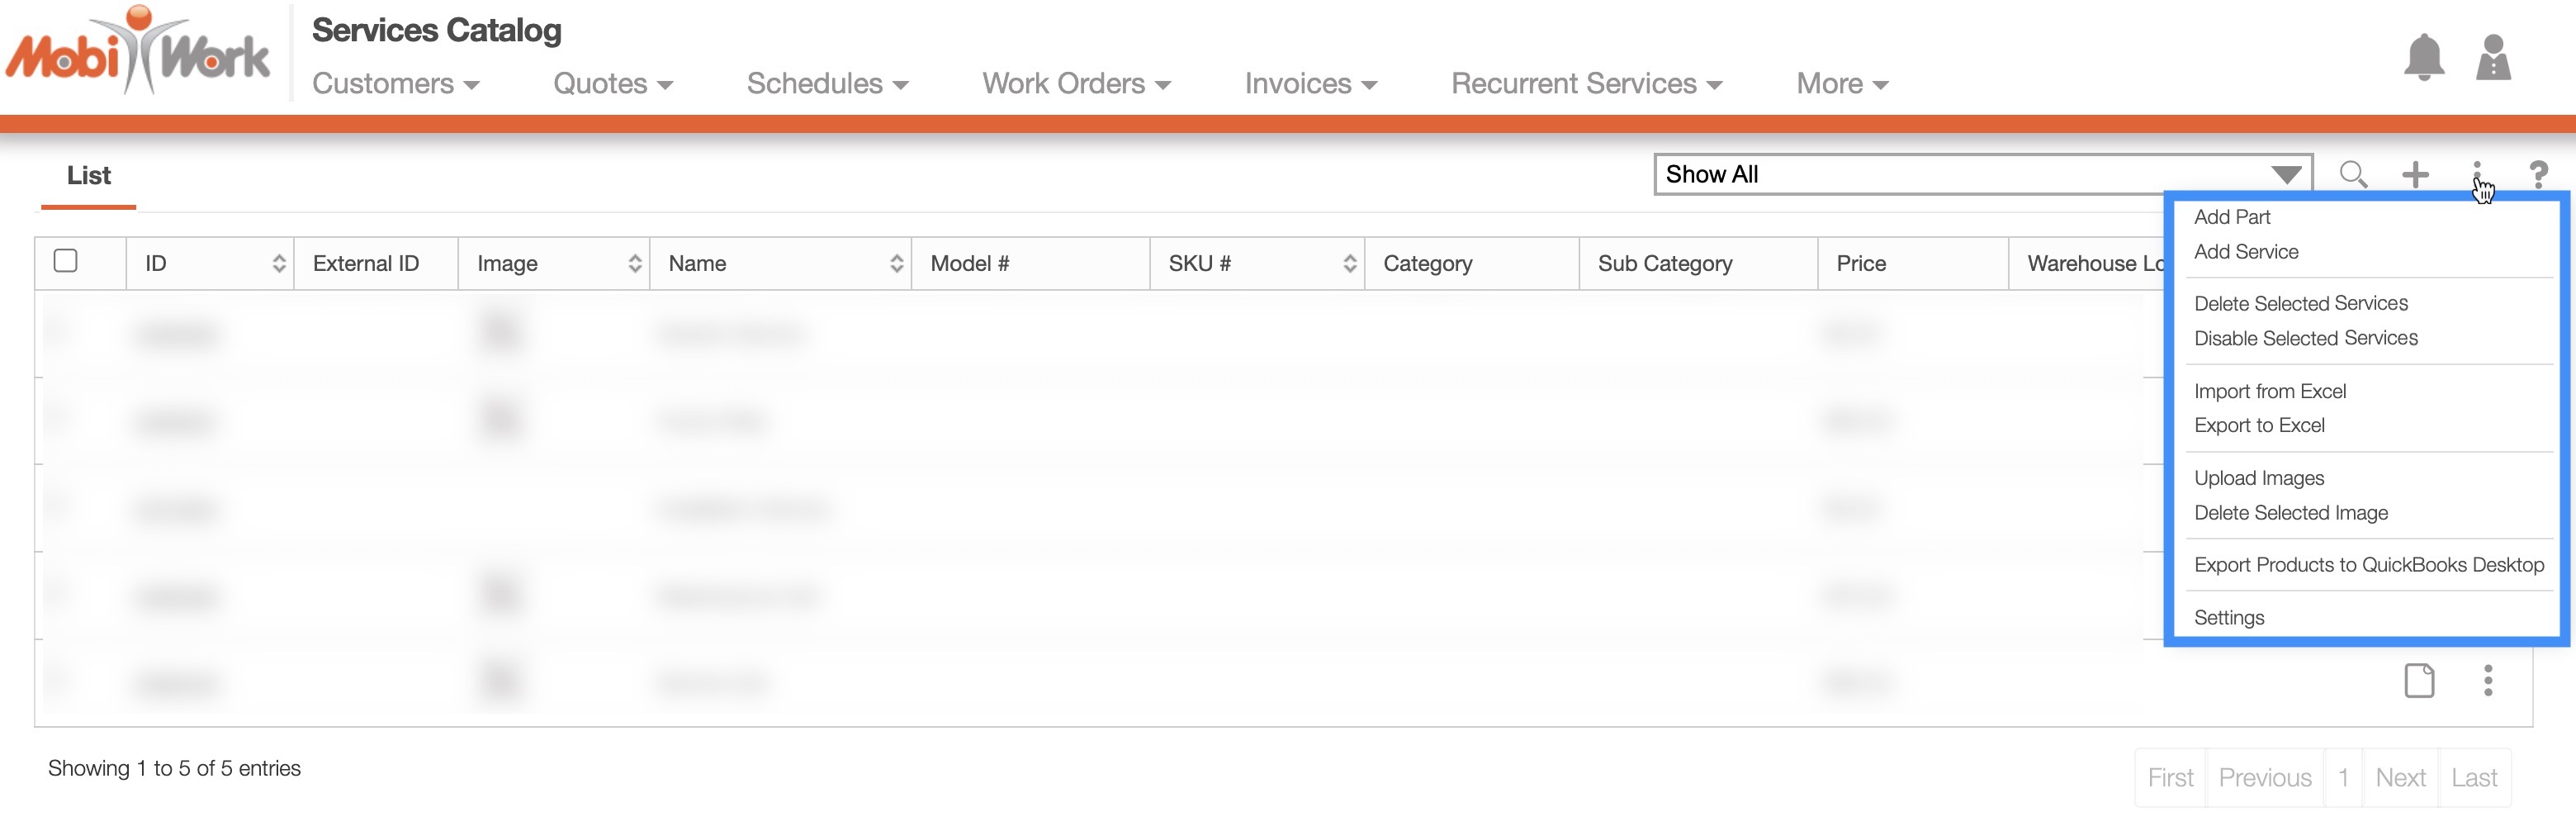
Task: Sort by the SKU # column header
Action: tap(1257, 263)
